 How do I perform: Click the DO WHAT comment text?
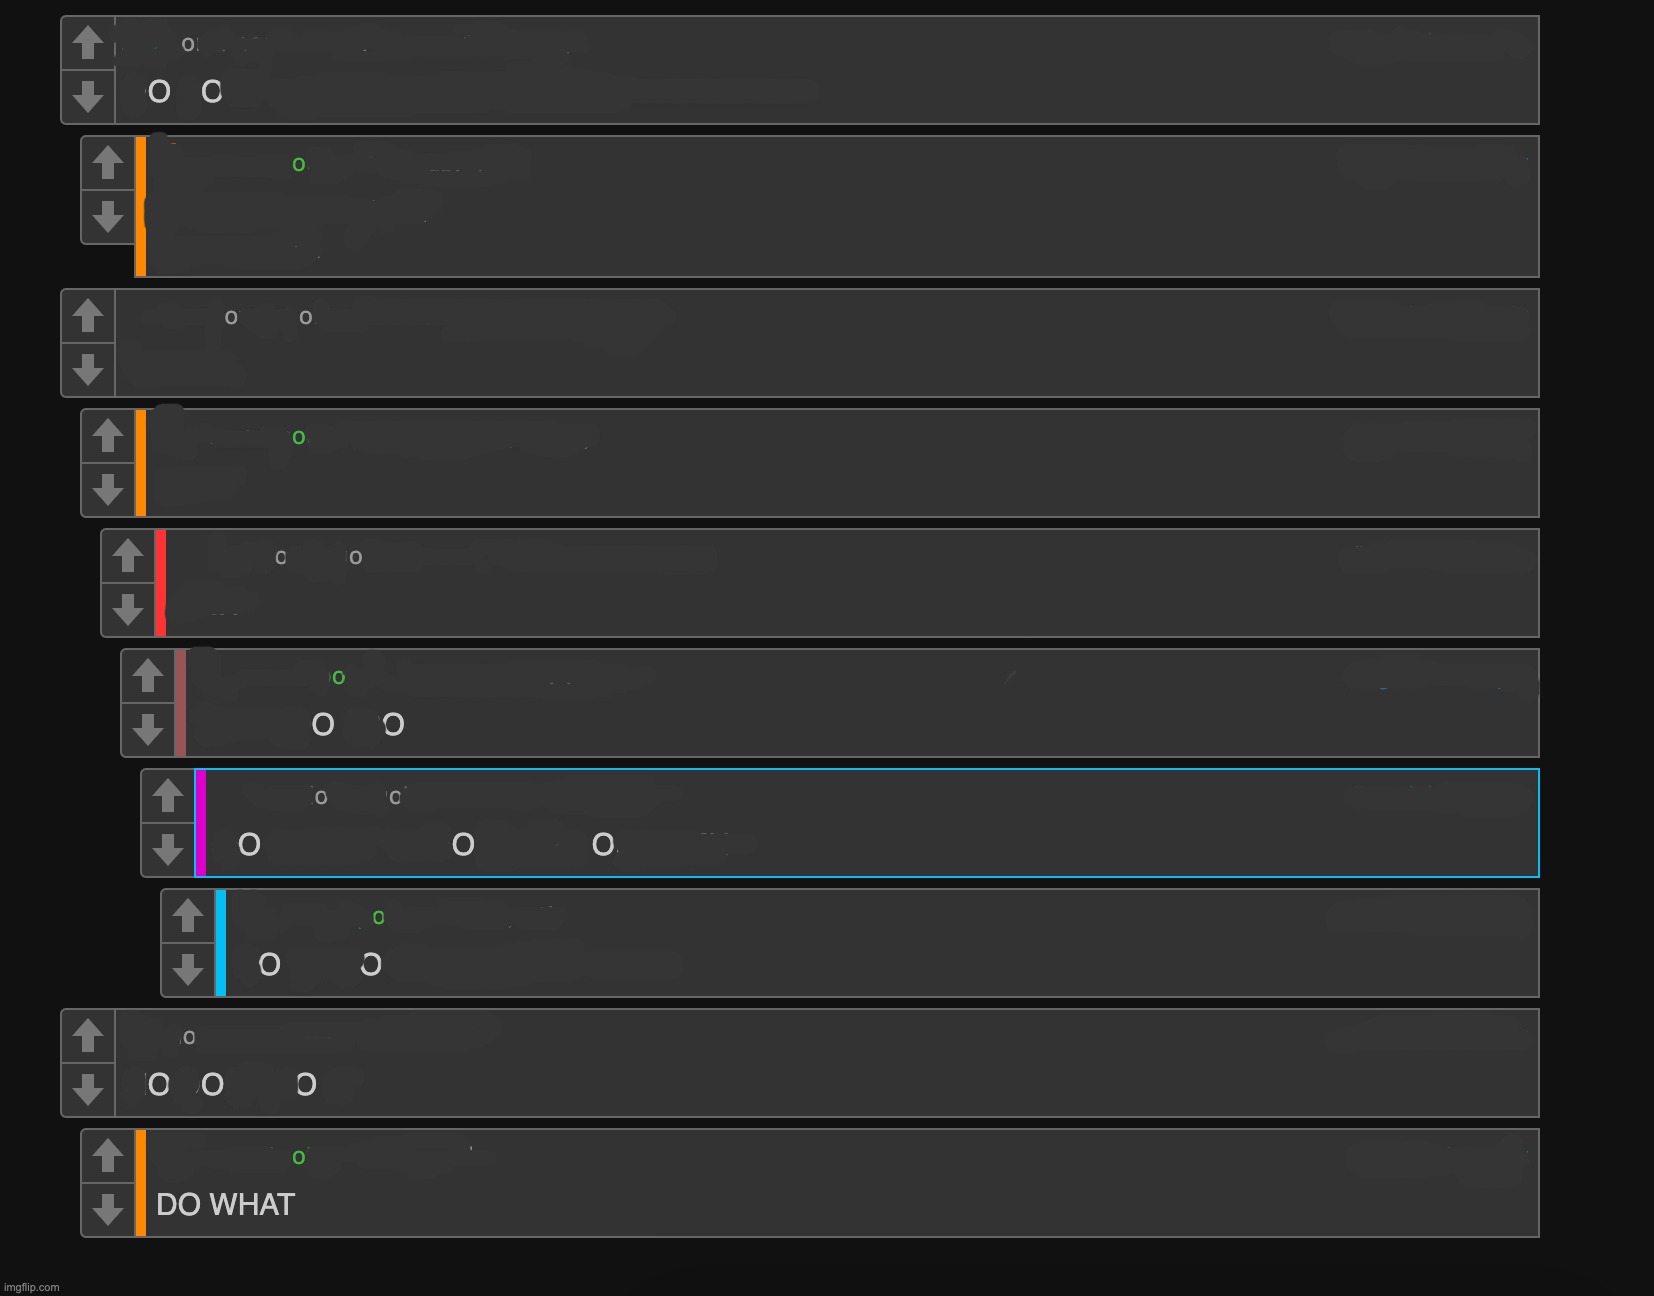tap(225, 1205)
